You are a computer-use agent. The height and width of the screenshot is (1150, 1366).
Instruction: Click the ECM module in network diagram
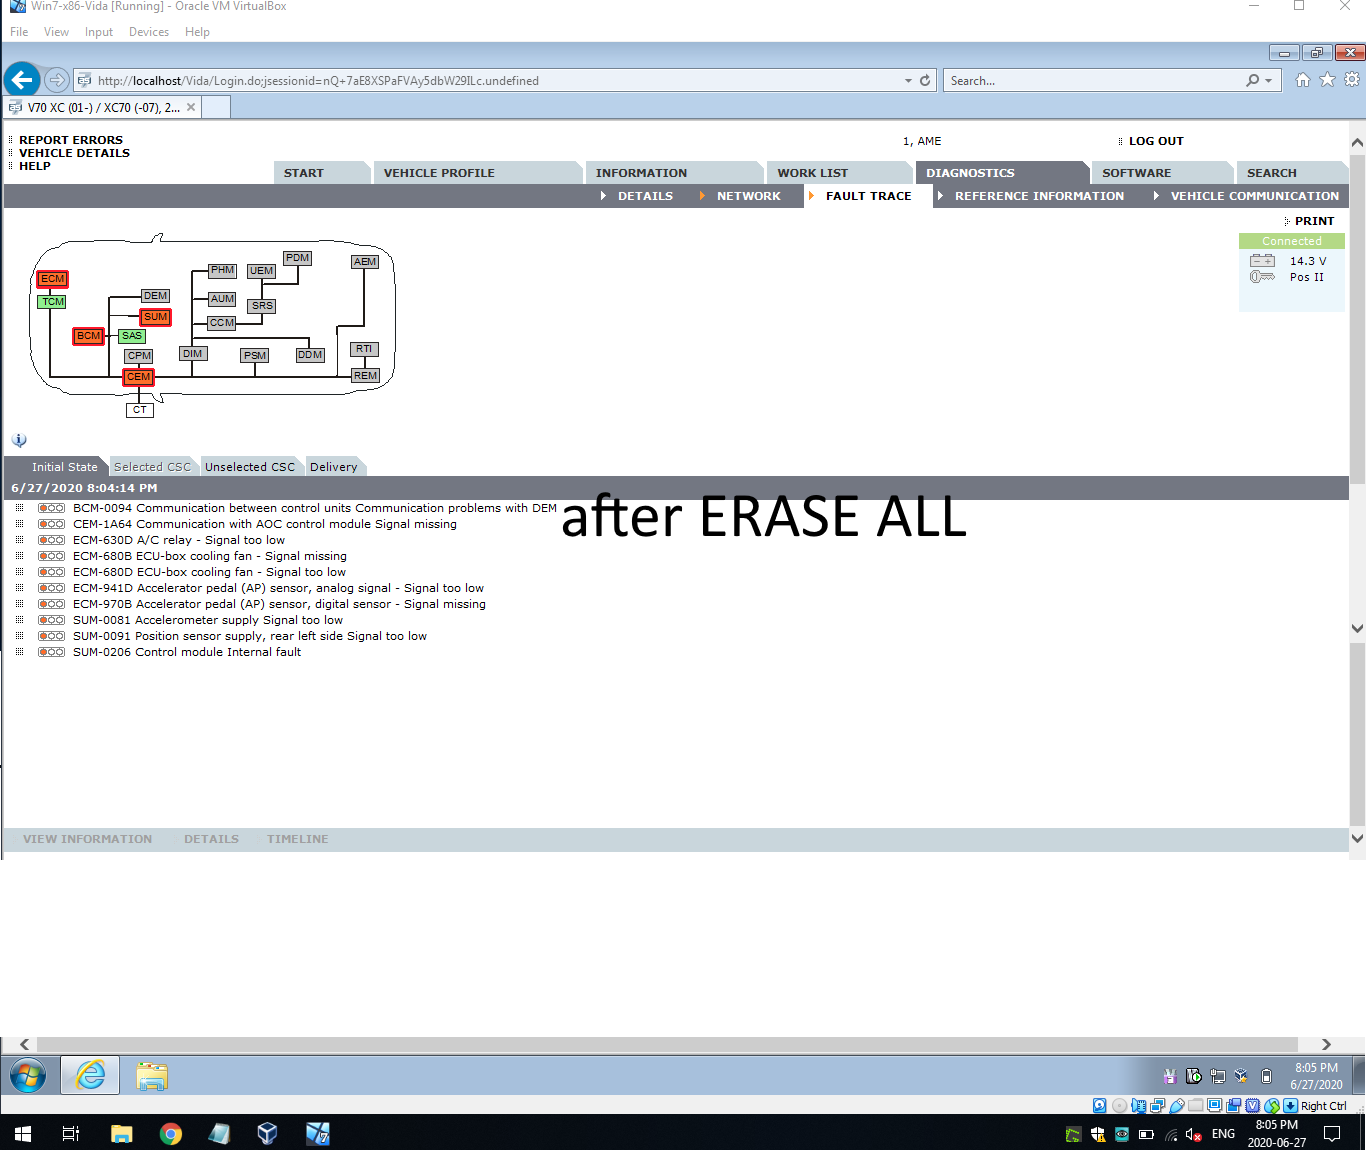pos(52,279)
